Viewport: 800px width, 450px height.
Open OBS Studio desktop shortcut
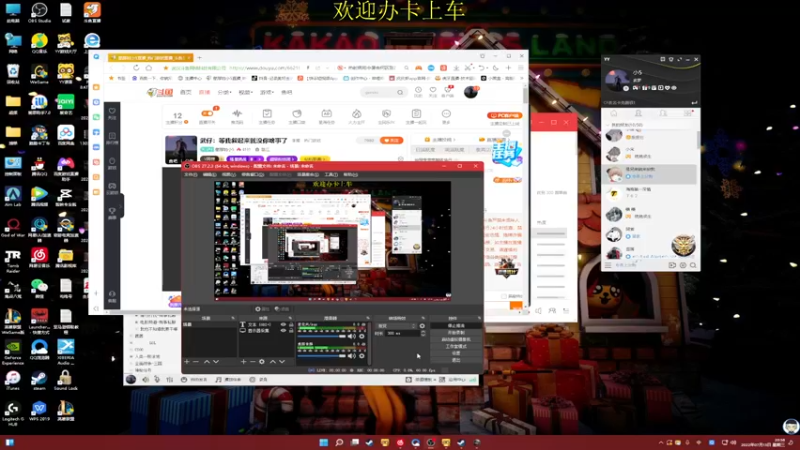(39, 12)
